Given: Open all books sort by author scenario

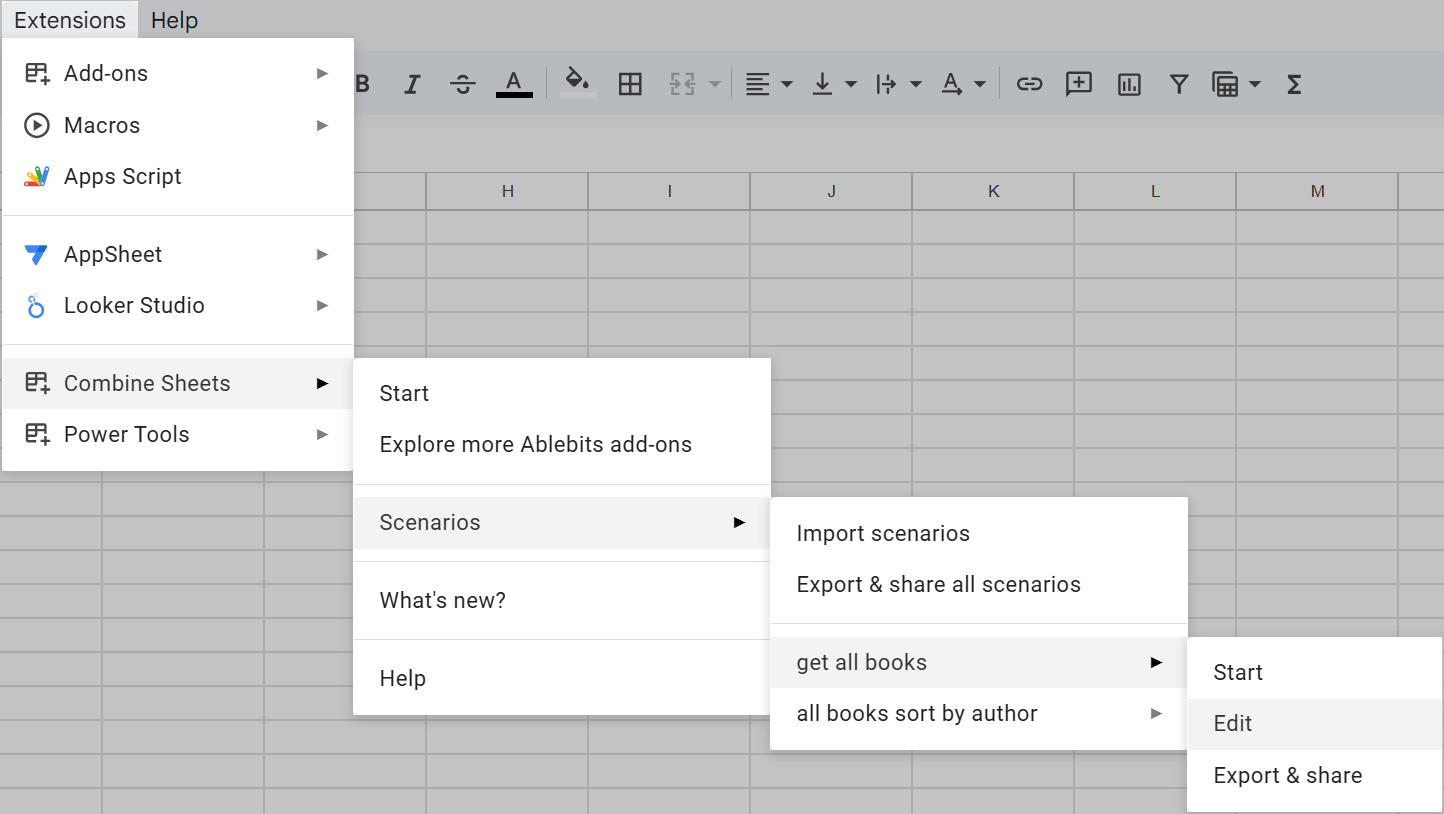Looking at the screenshot, I should pyautogui.click(x=979, y=713).
